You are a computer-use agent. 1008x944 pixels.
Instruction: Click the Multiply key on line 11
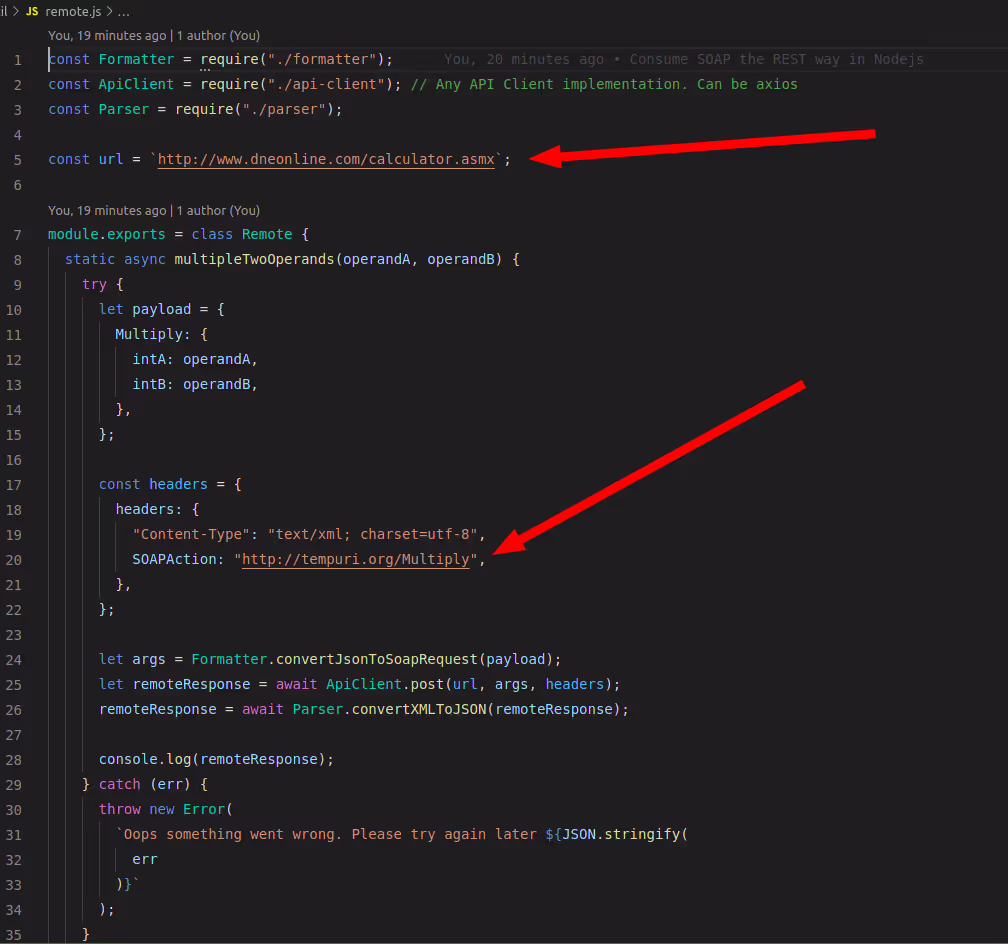click(148, 334)
